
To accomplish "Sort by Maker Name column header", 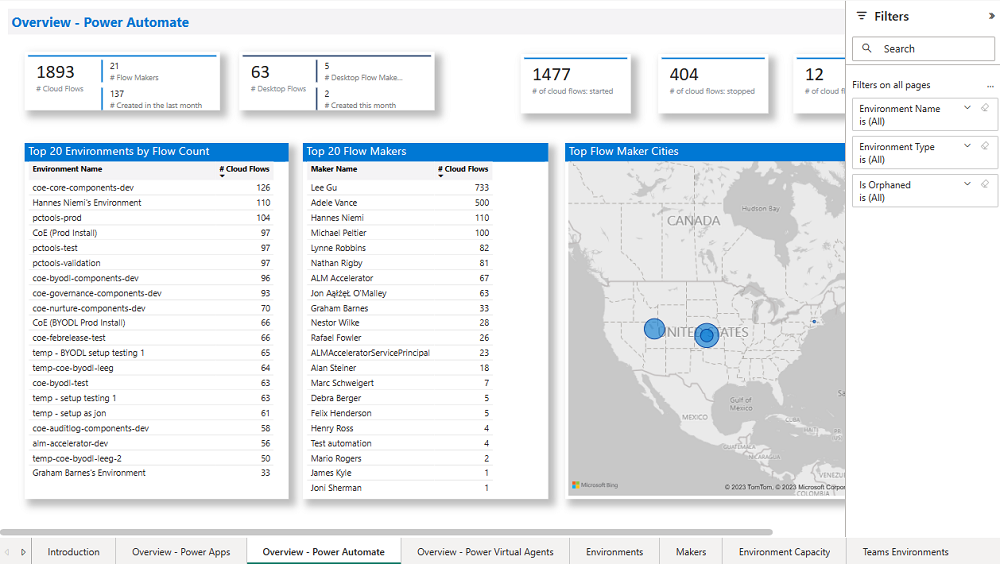I will coord(334,169).
